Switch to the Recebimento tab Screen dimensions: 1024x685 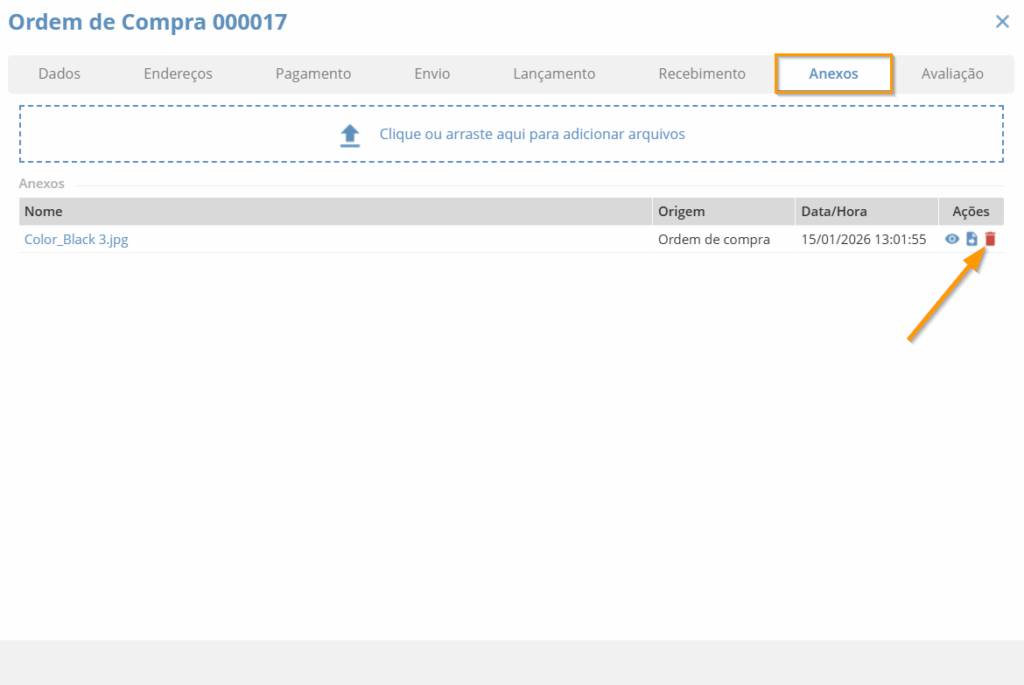(x=702, y=74)
